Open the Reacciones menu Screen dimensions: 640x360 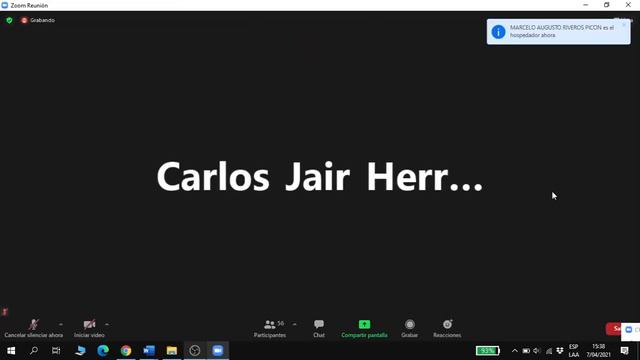[x=447, y=329]
